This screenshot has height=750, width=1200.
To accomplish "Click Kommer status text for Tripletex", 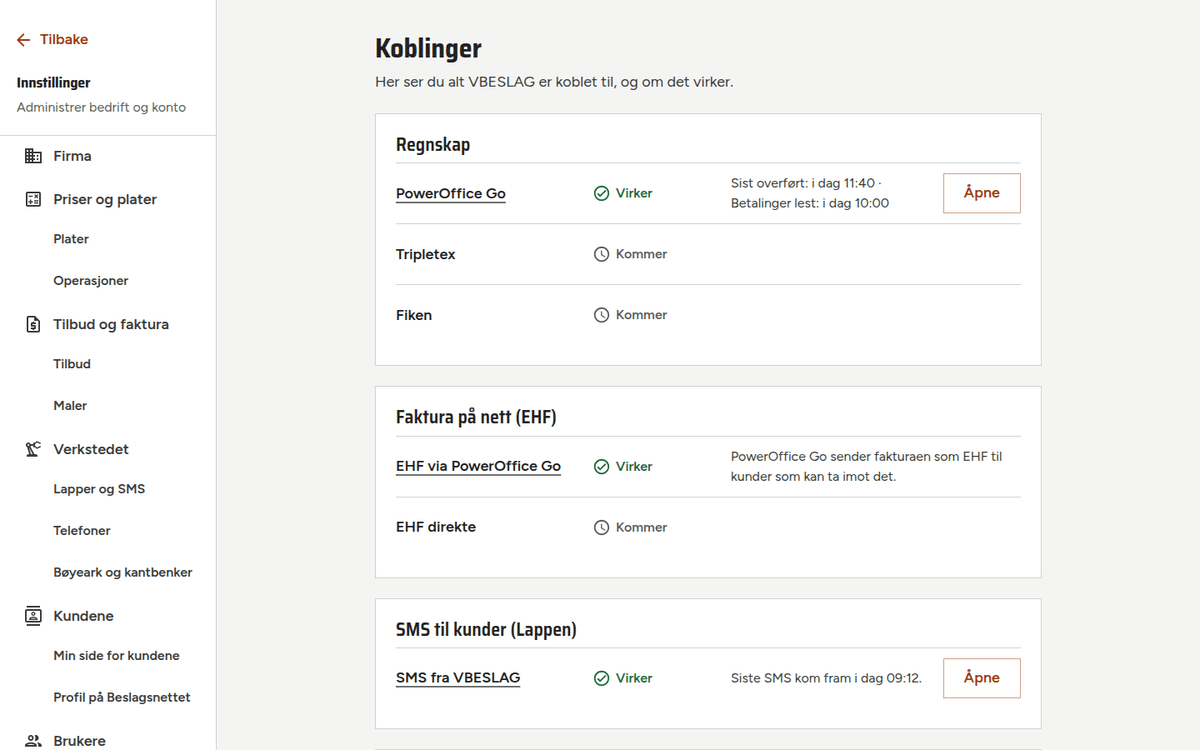I will click(x=641, y=254).
